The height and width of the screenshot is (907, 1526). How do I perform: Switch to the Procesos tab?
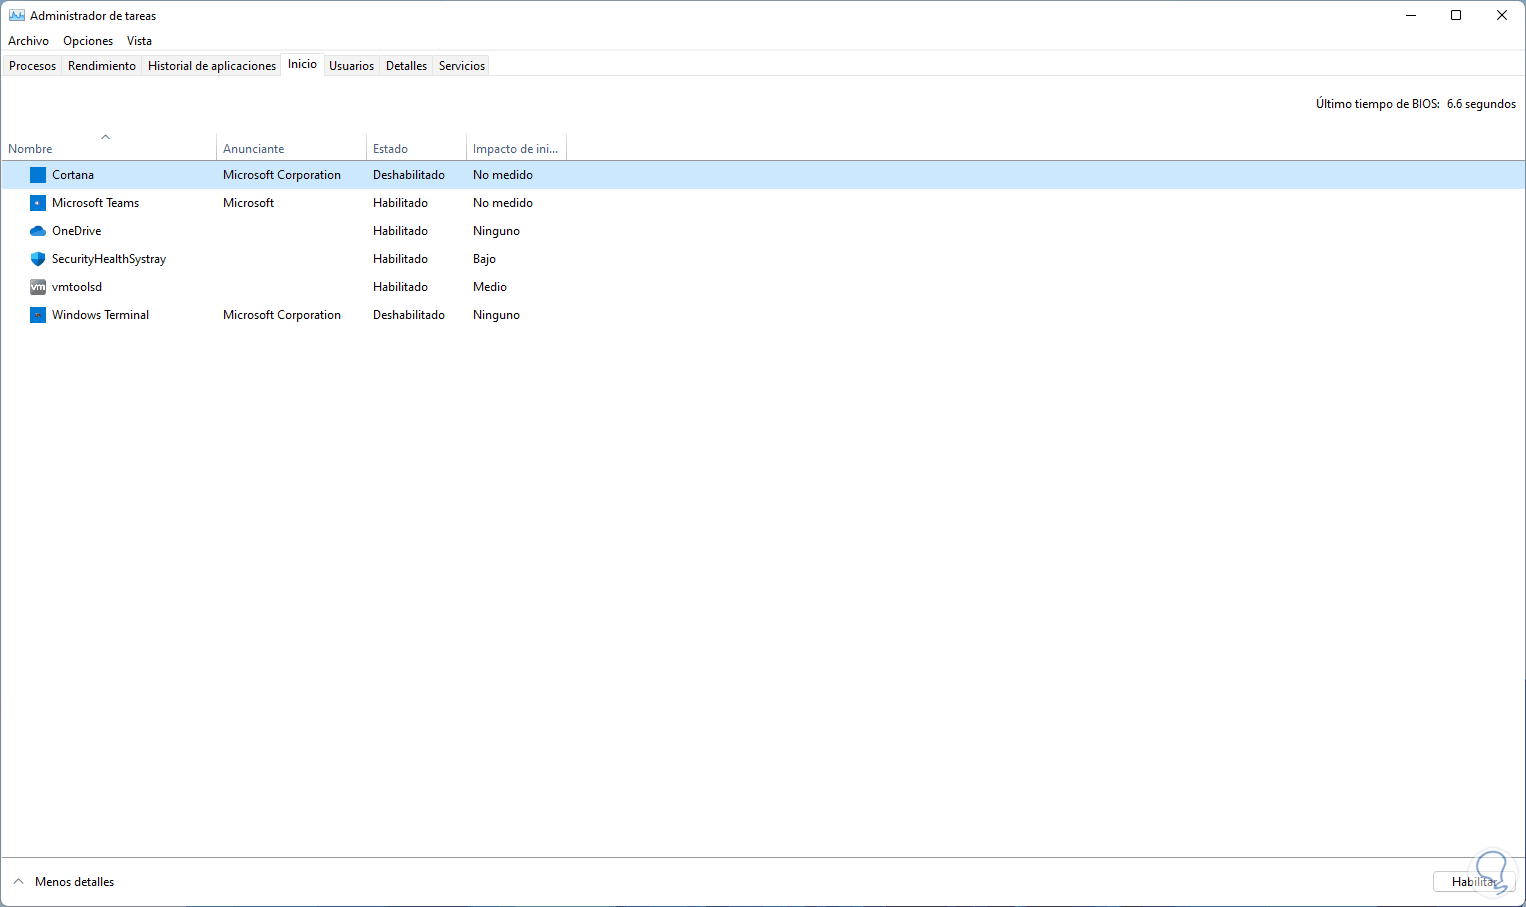[33, 66]
